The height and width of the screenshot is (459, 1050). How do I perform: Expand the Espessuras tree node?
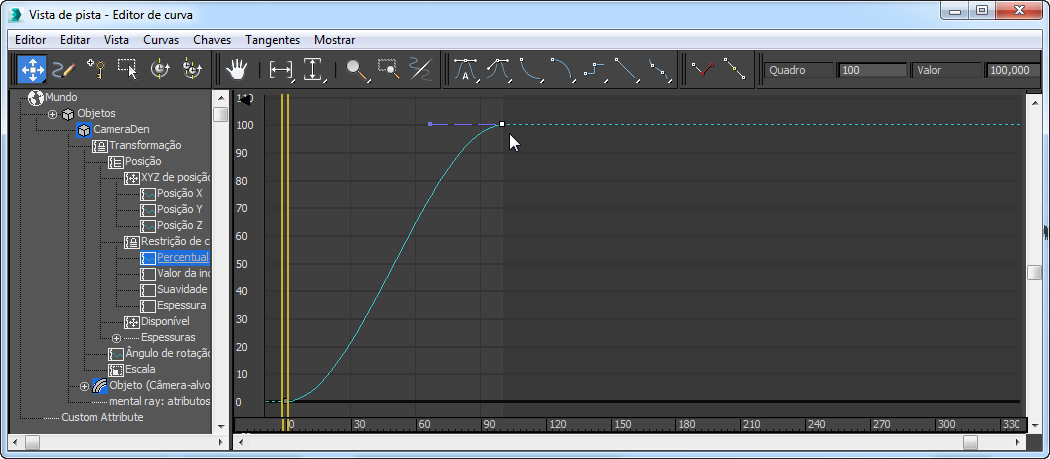[x=117, y=338]
